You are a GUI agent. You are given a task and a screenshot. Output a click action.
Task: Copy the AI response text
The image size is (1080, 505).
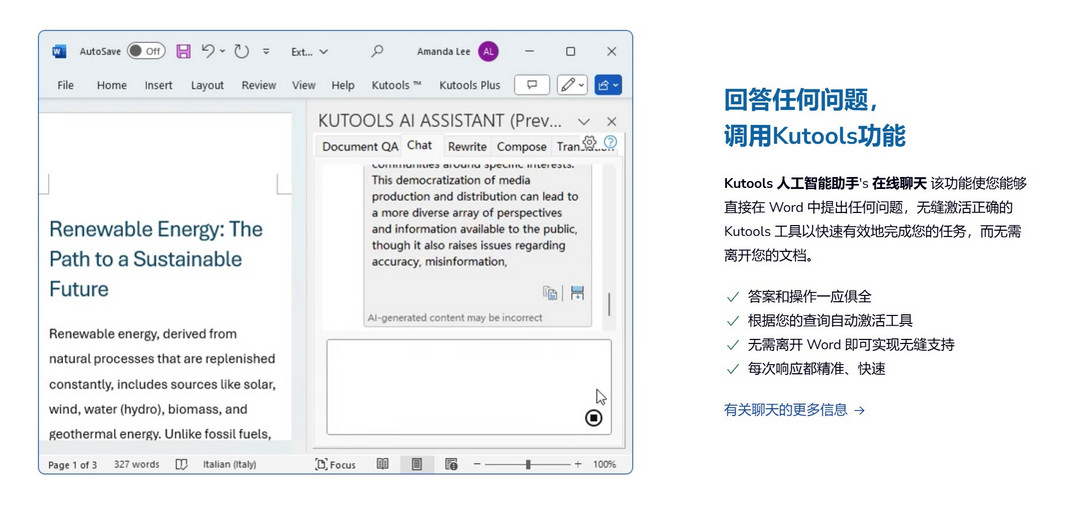(x=550, y=293)
